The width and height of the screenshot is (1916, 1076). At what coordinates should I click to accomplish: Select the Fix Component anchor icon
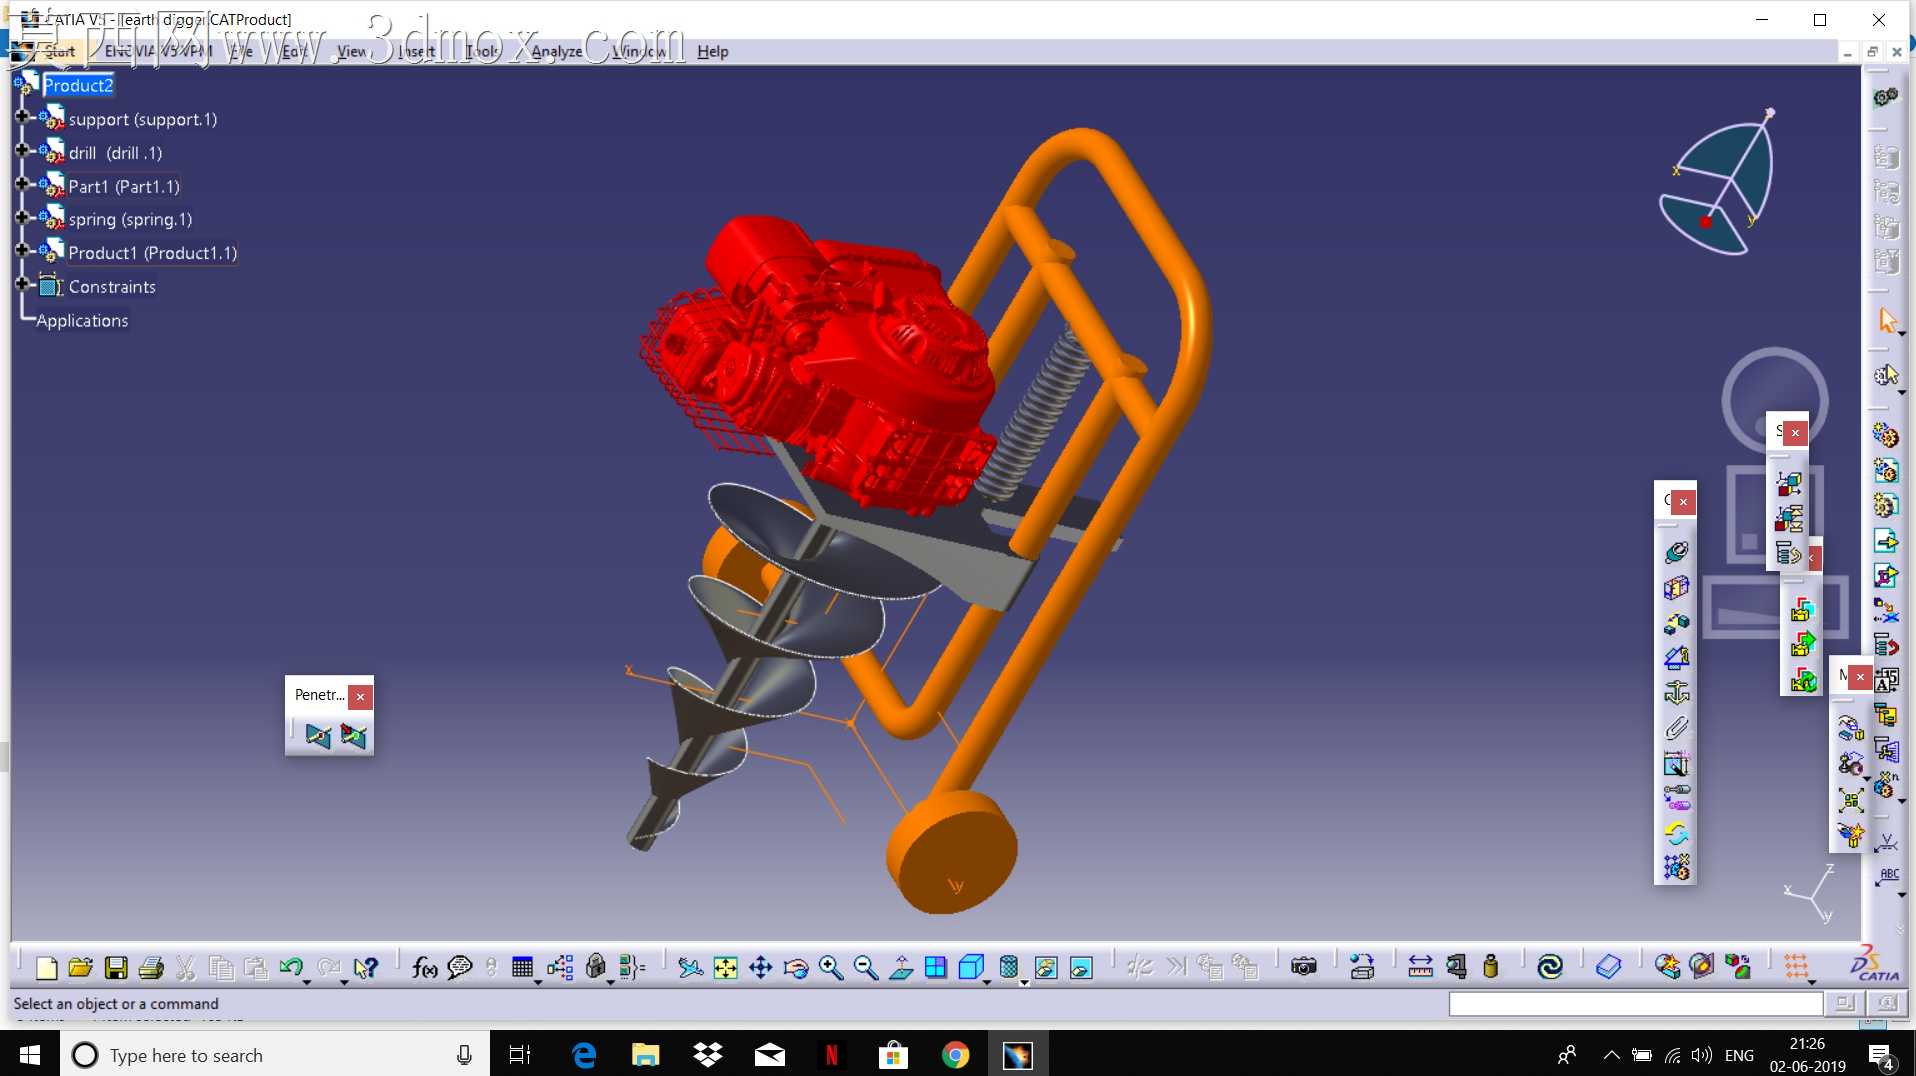pyautogui.click(x=1677, y=692)
